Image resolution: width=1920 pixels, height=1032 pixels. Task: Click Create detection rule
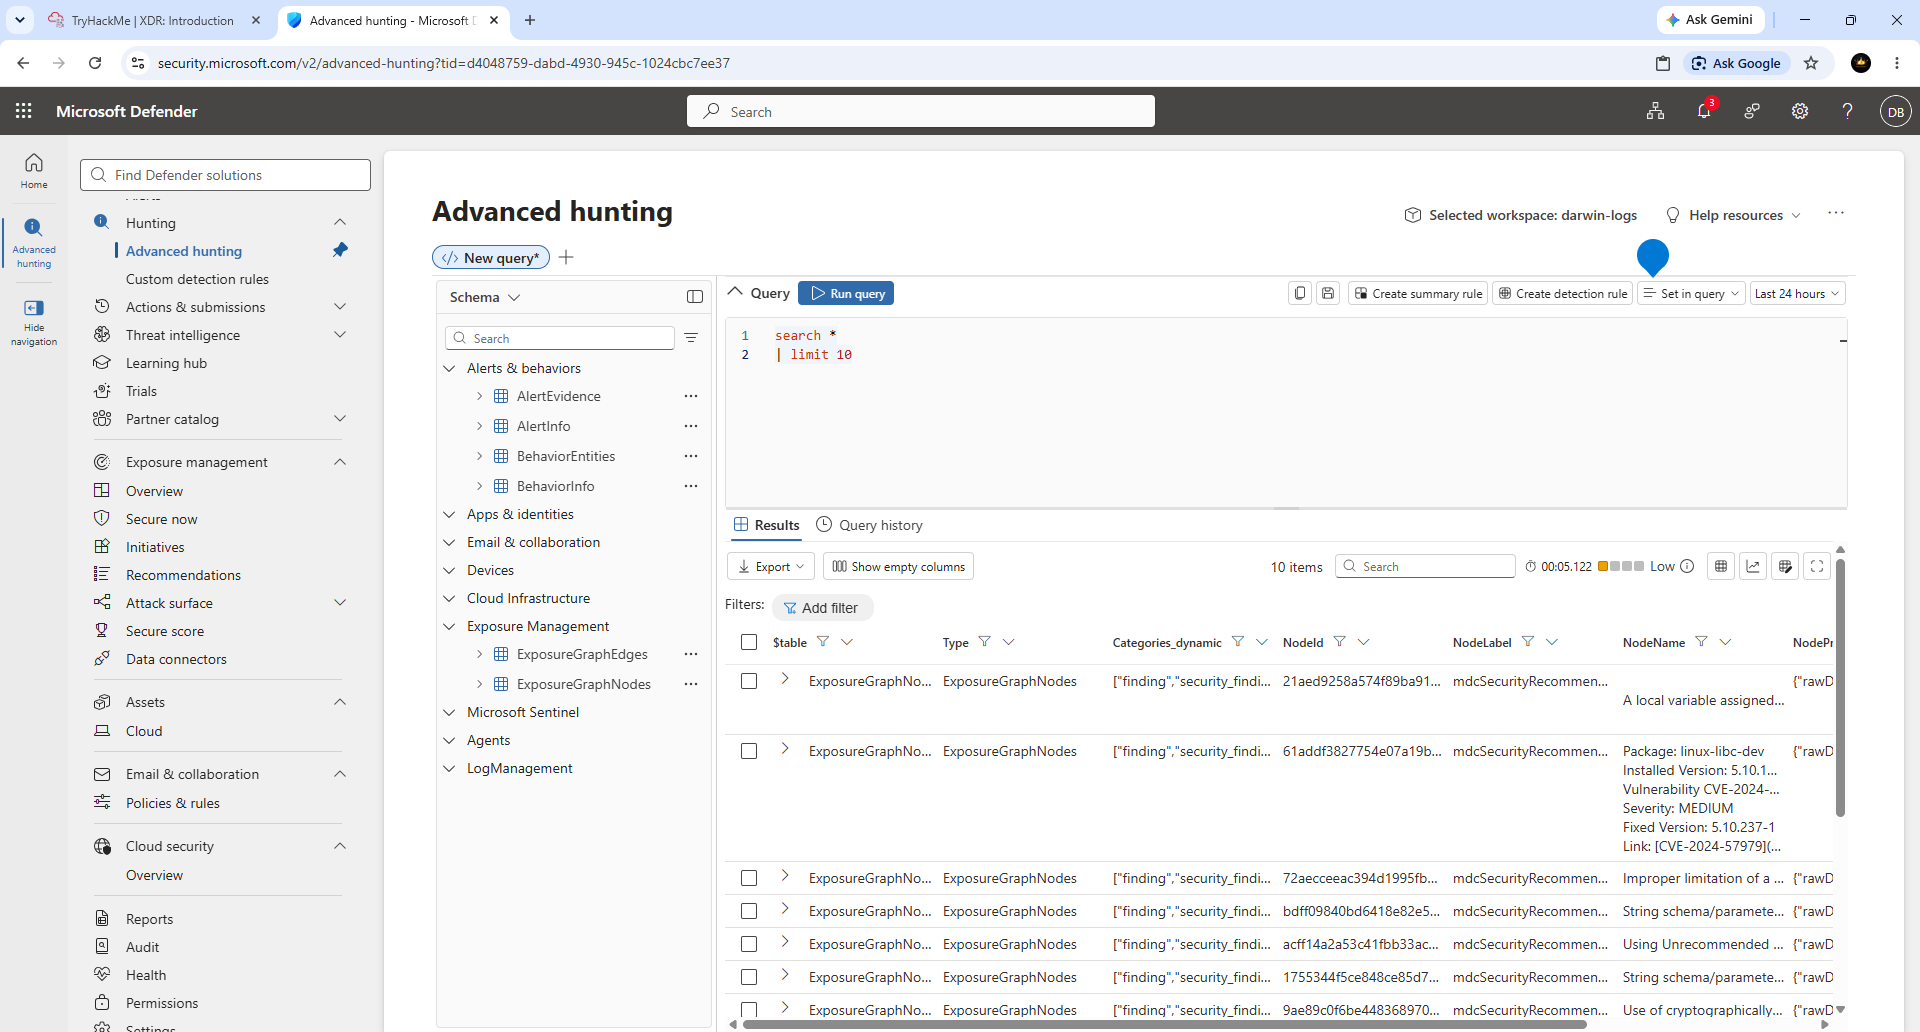point(1562,293)
